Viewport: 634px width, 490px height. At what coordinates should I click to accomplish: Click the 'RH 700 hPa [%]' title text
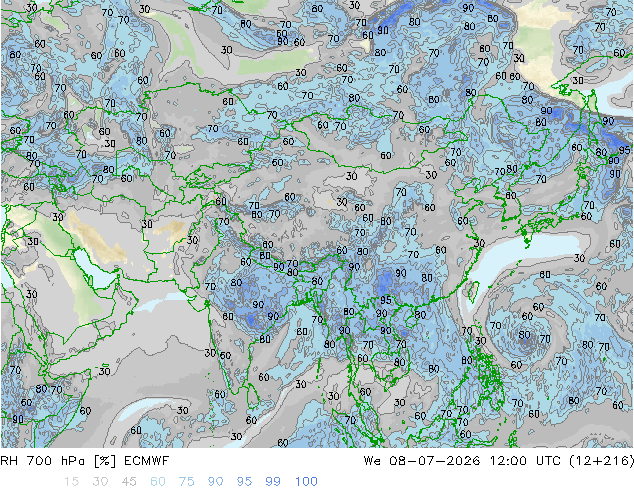point(58,461)
